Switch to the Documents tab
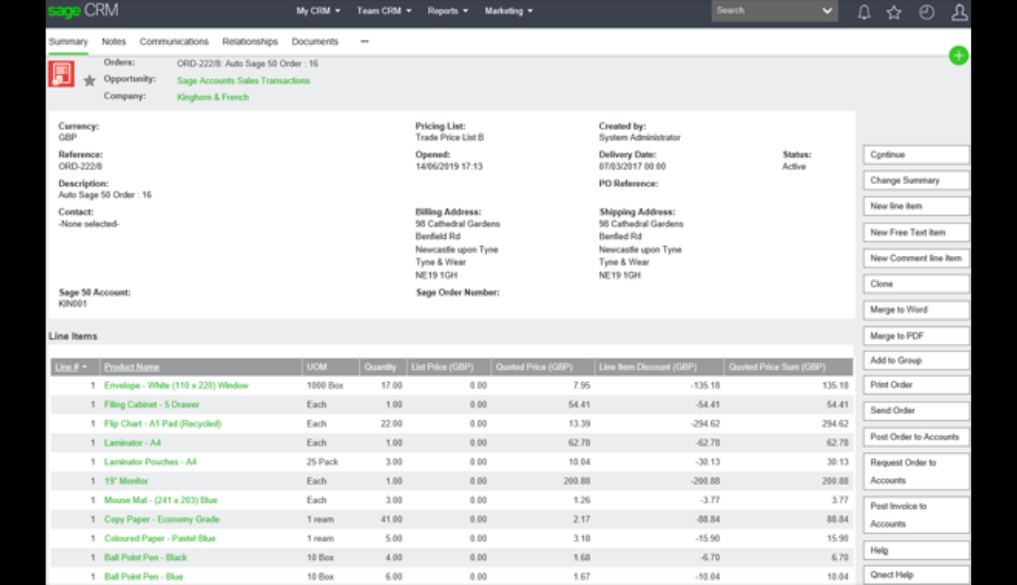The width and height of the screenshot is (1017, 585). pyautogui.click(x=315, y=42)
